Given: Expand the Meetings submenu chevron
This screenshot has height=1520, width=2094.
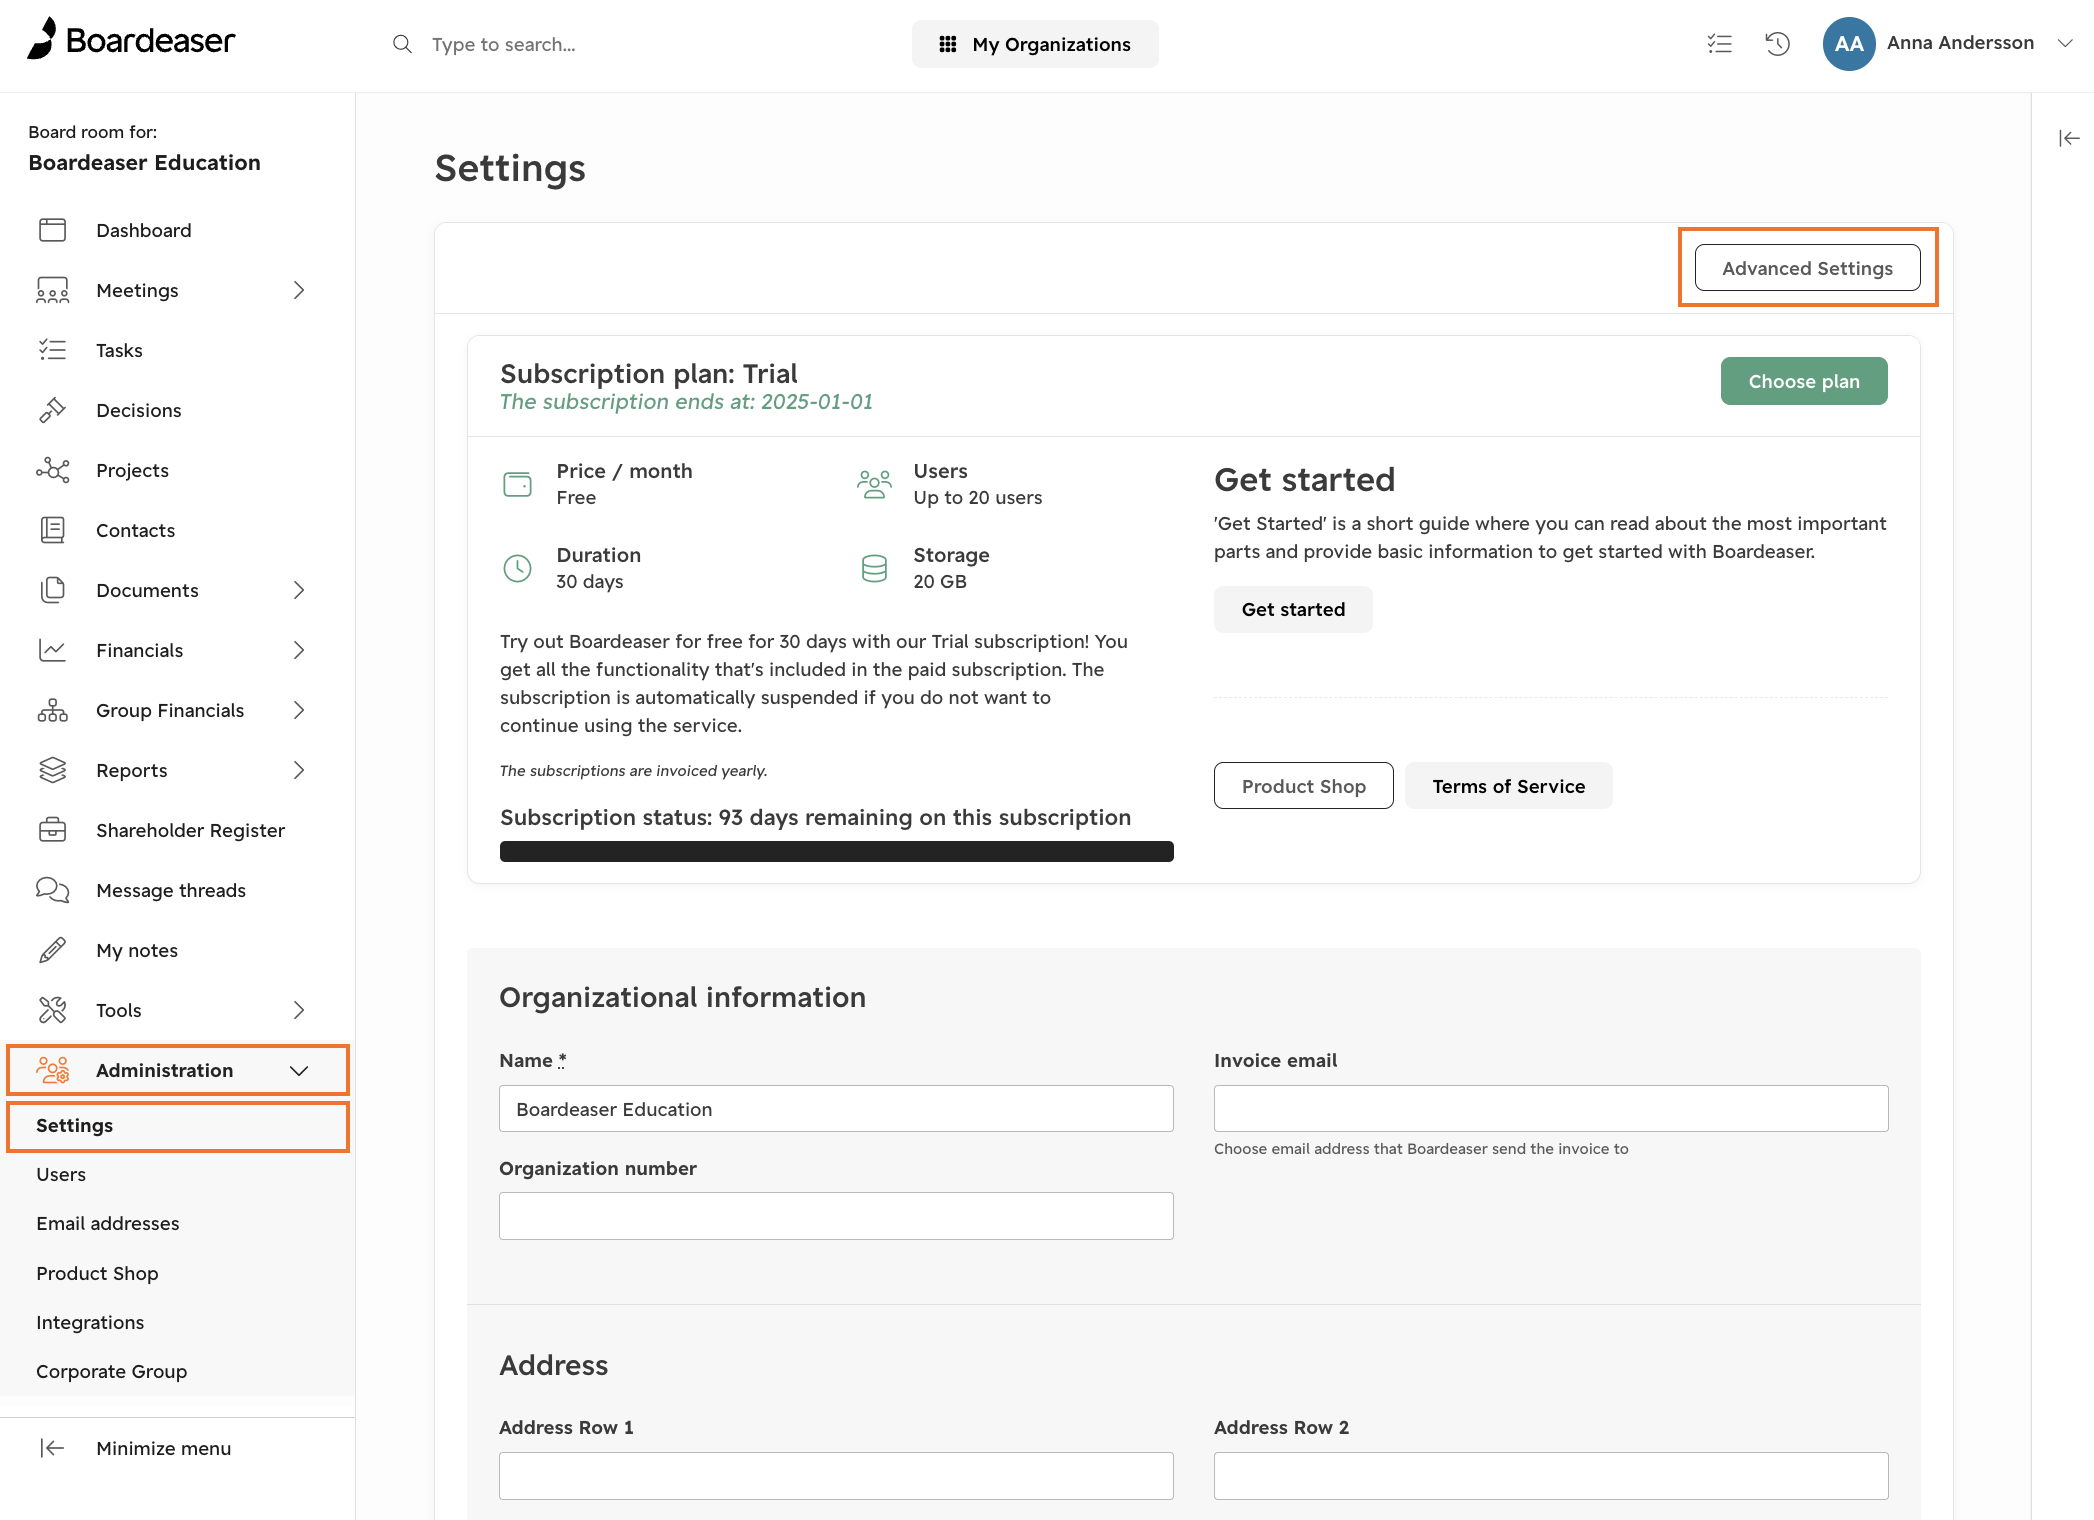Looking at the screenshot, I should pos(298,290).
